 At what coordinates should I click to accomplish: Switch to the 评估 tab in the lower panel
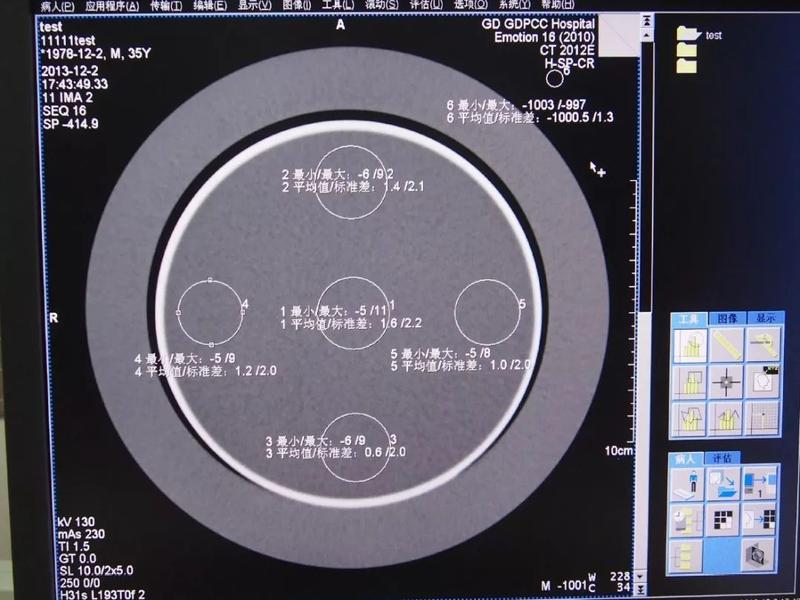(722, 458)
